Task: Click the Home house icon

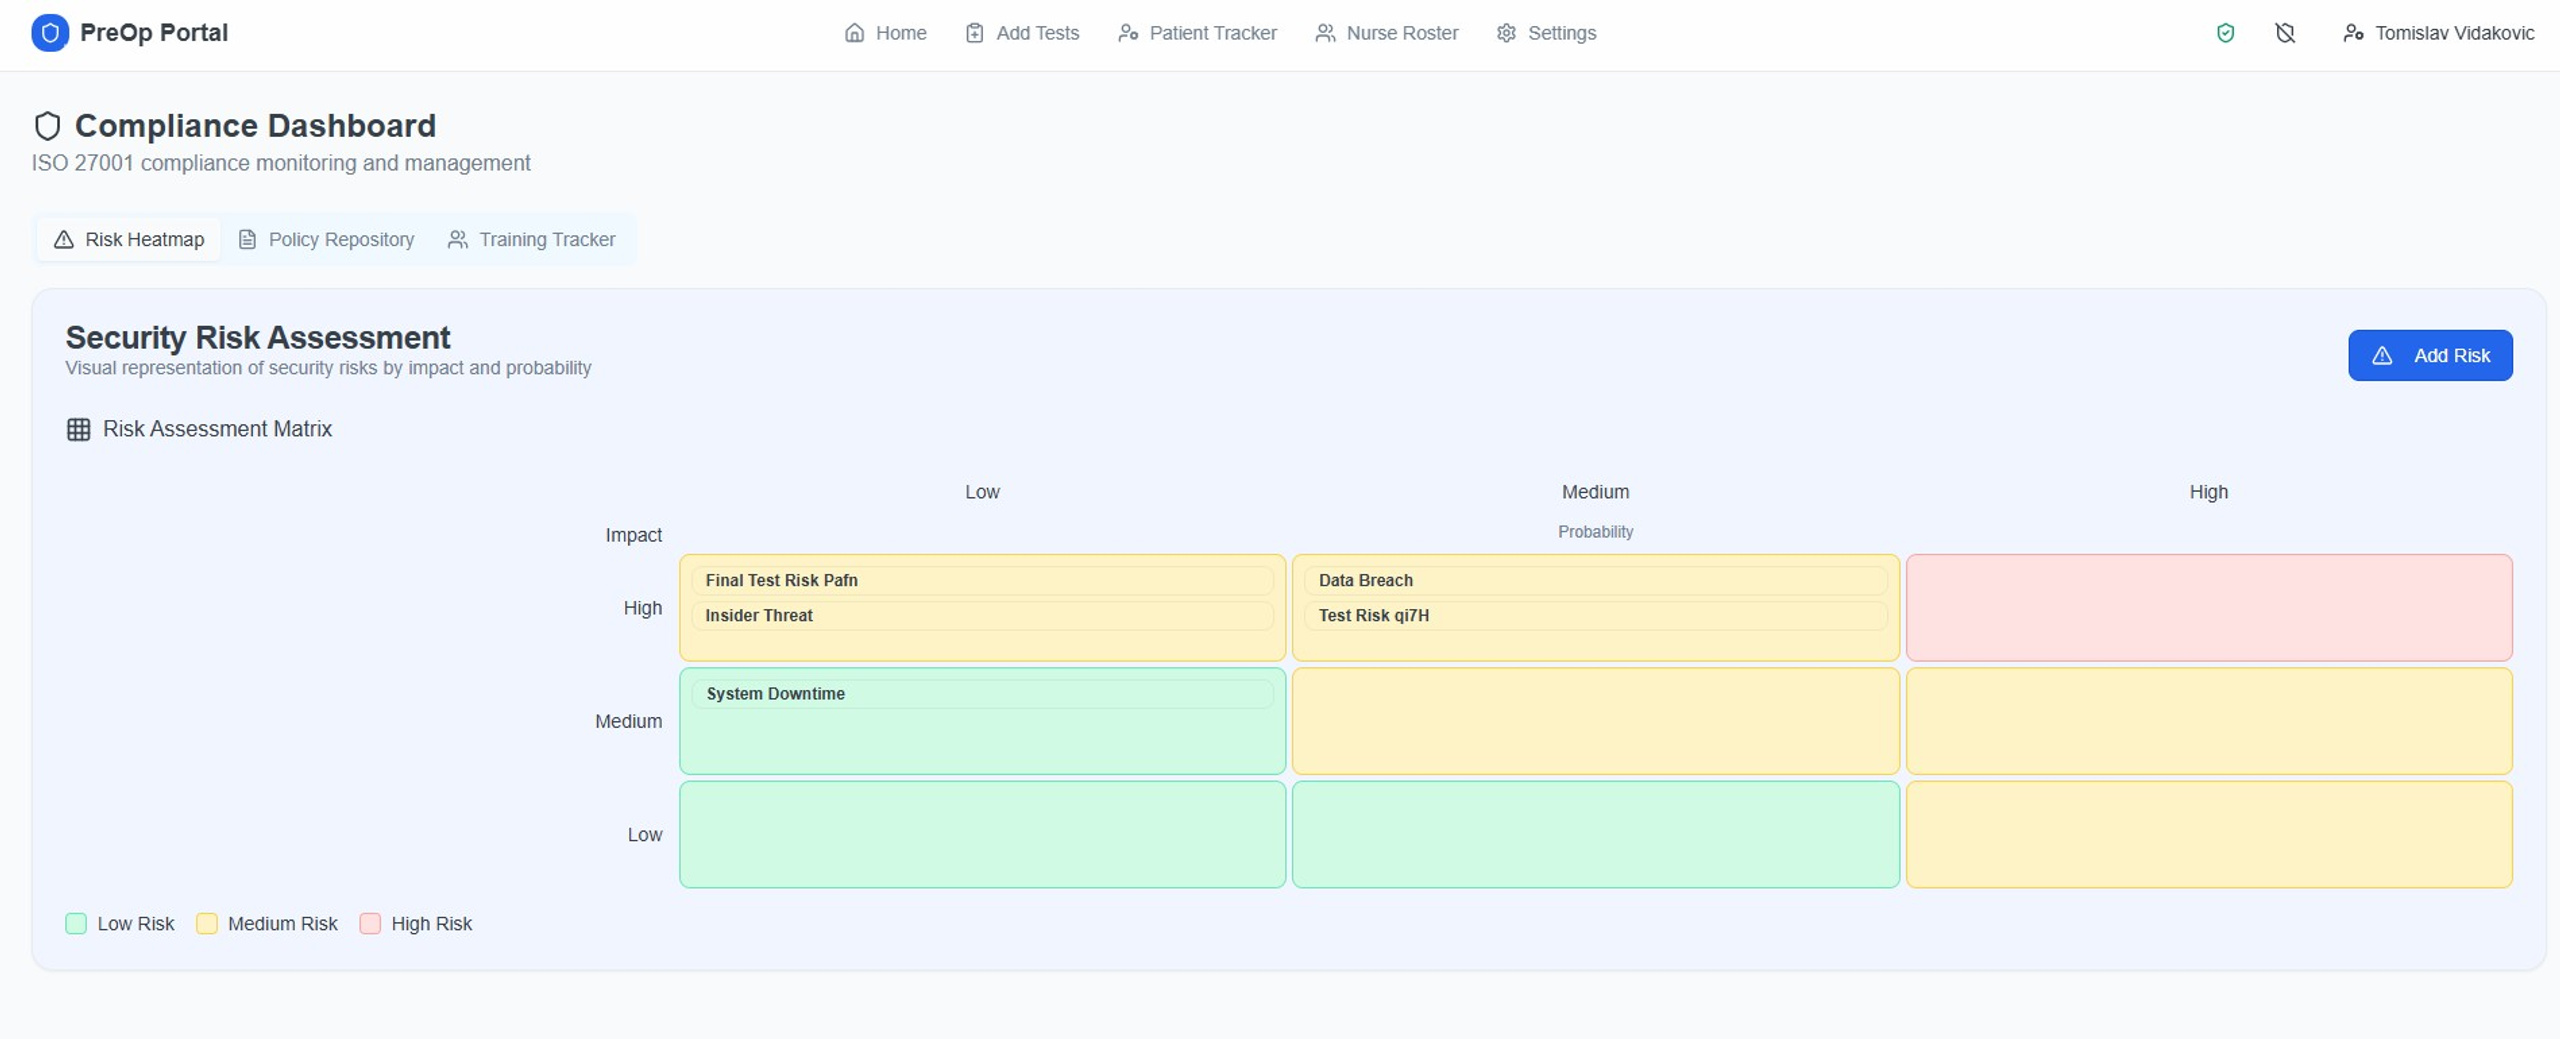Action: click(x=854, y=33)
